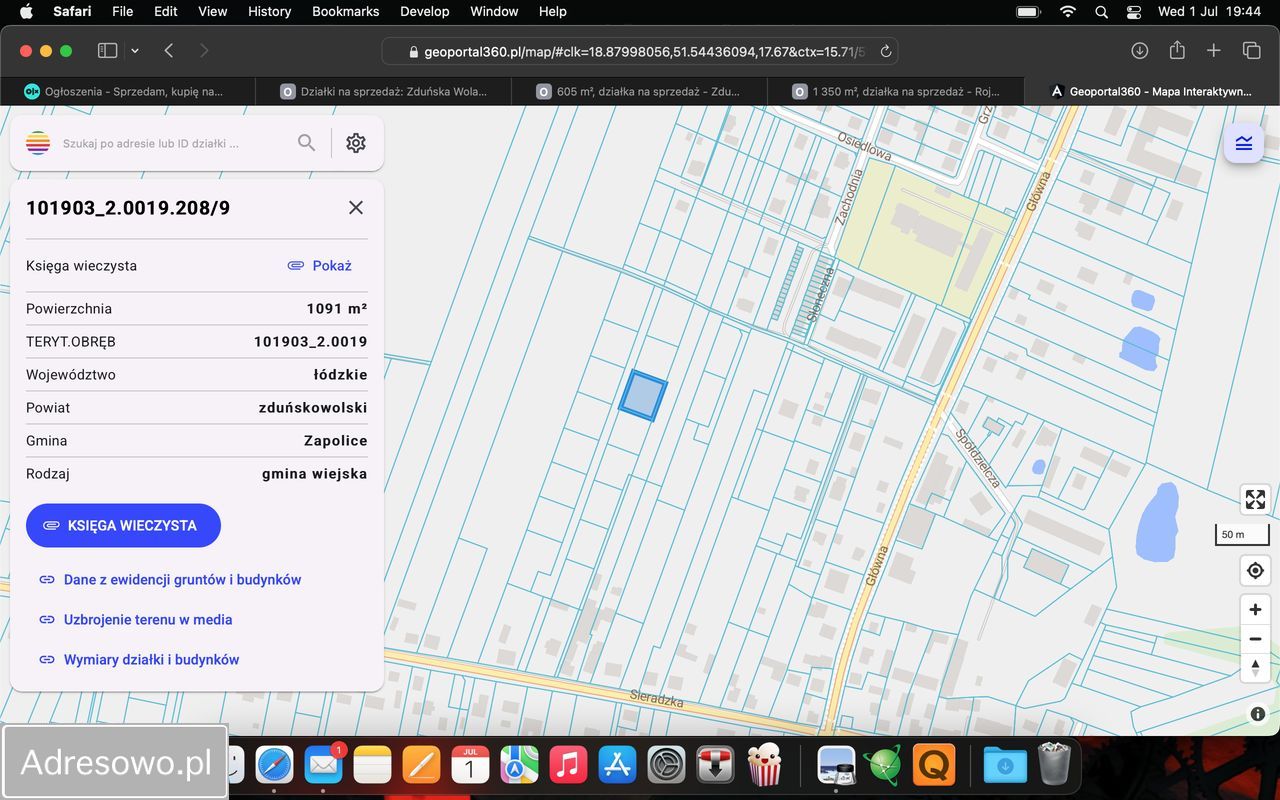This screenshot has height=800, width=1280.
Task: Zoom out the map with minus button
Action: (x=1255, y=639)
